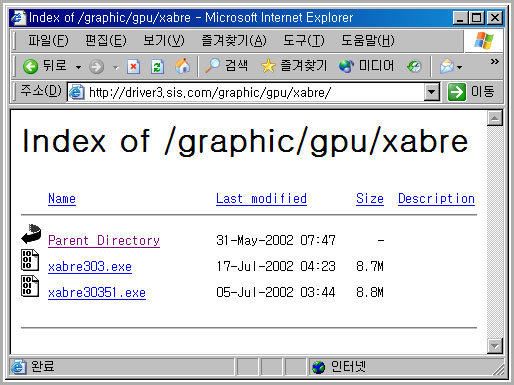
Task: Click the Stop loading icon
Action: click(133, 67)
